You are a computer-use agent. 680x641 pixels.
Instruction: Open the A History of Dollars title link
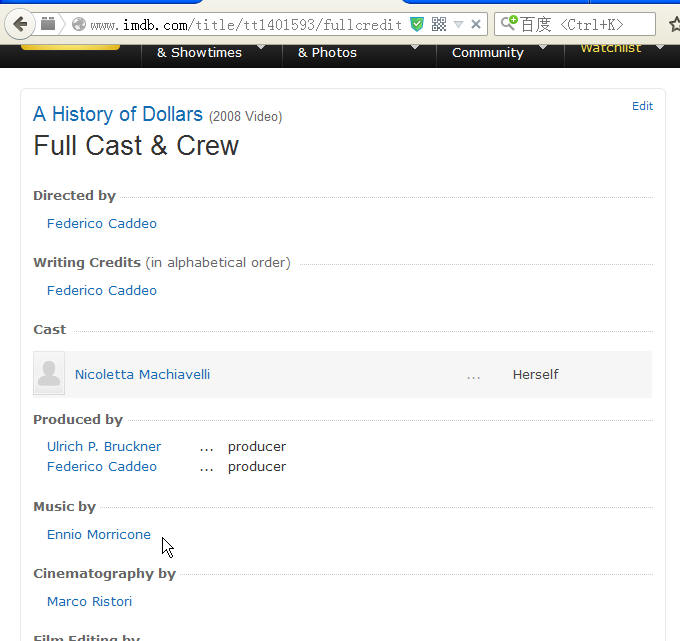(118, 114)
